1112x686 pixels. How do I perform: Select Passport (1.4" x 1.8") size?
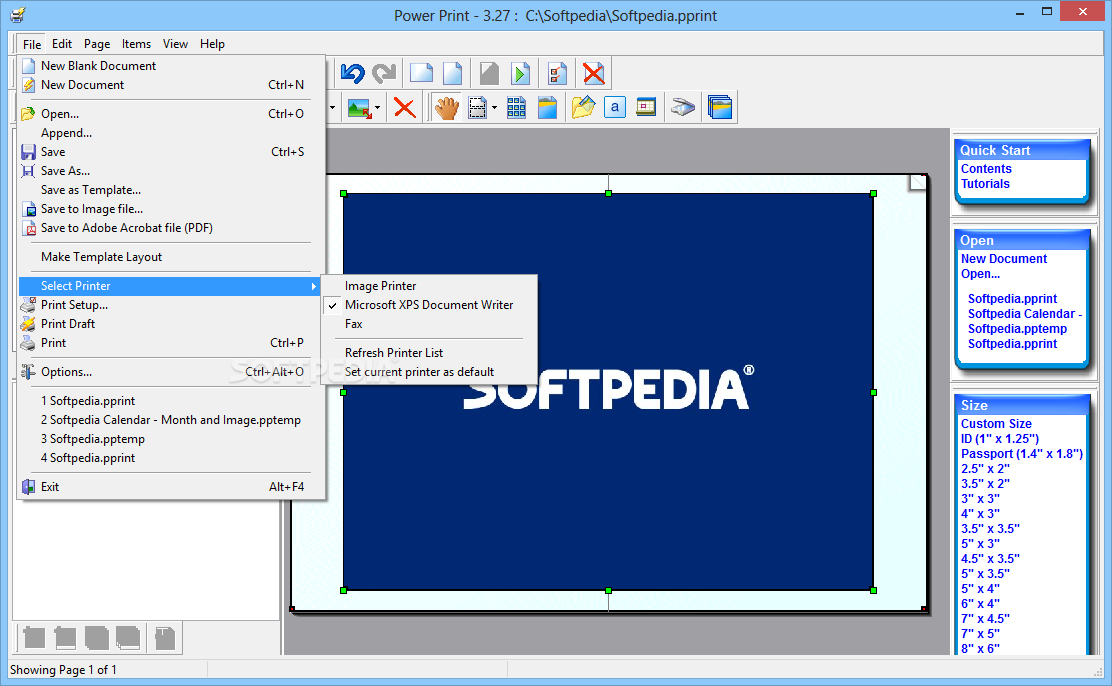tap(1021, 453)
